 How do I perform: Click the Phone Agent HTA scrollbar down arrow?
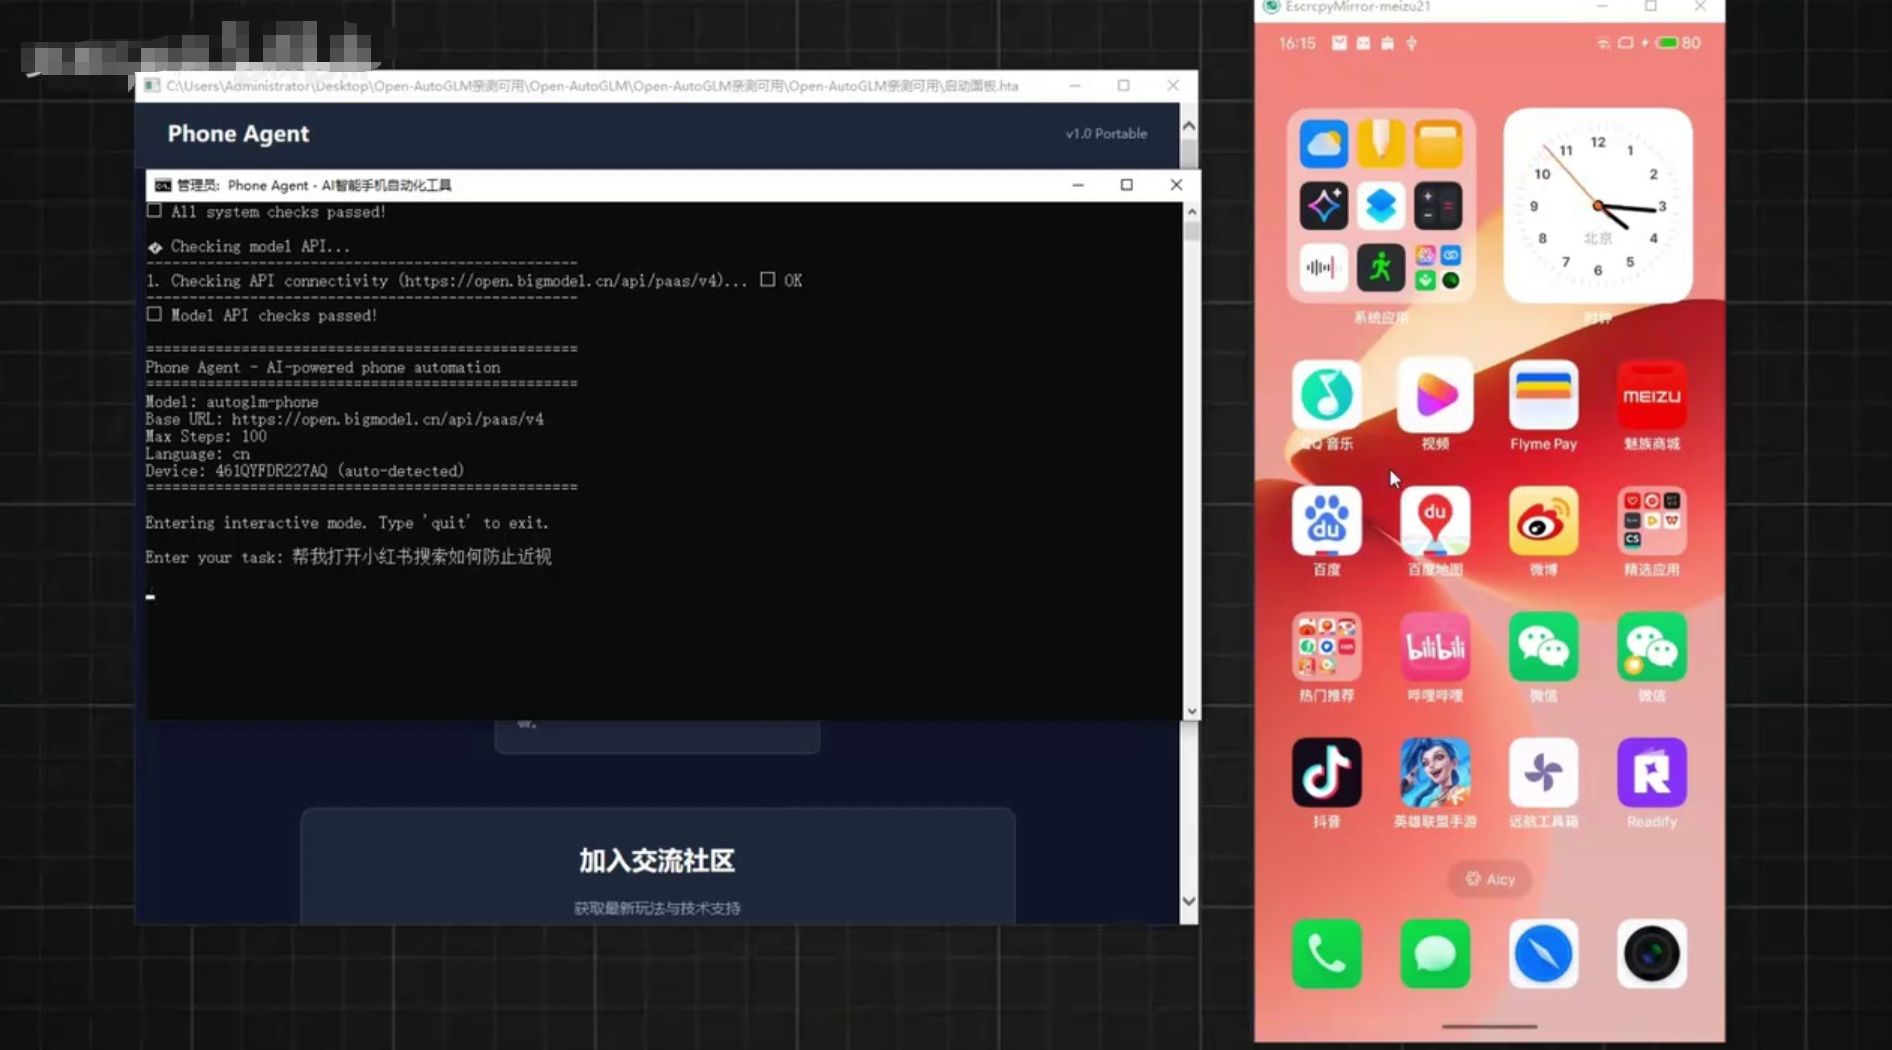(x=1188, y=900)
